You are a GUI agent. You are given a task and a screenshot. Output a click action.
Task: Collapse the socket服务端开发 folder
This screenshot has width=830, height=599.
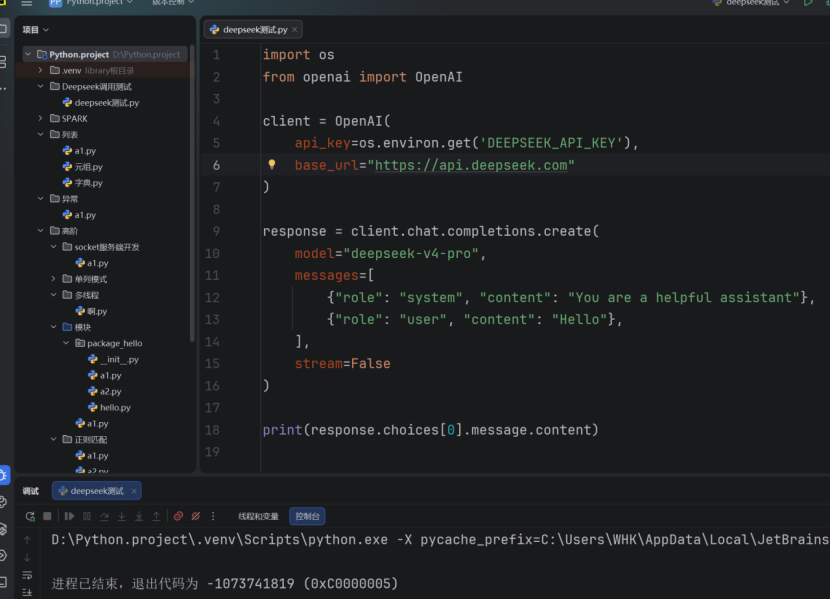coord(53,247)
